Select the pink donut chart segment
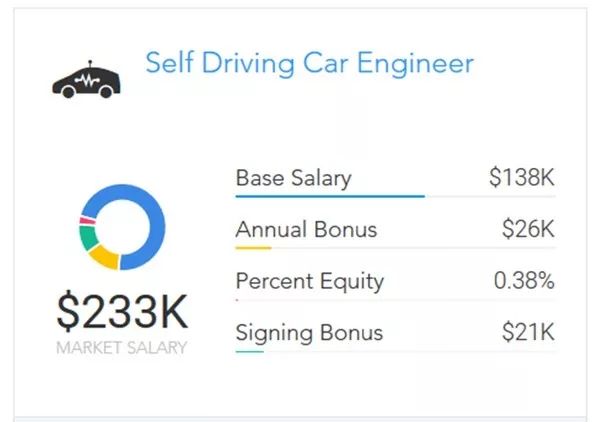The height and width of the screenshot is (422, 600). coord(86,221)
